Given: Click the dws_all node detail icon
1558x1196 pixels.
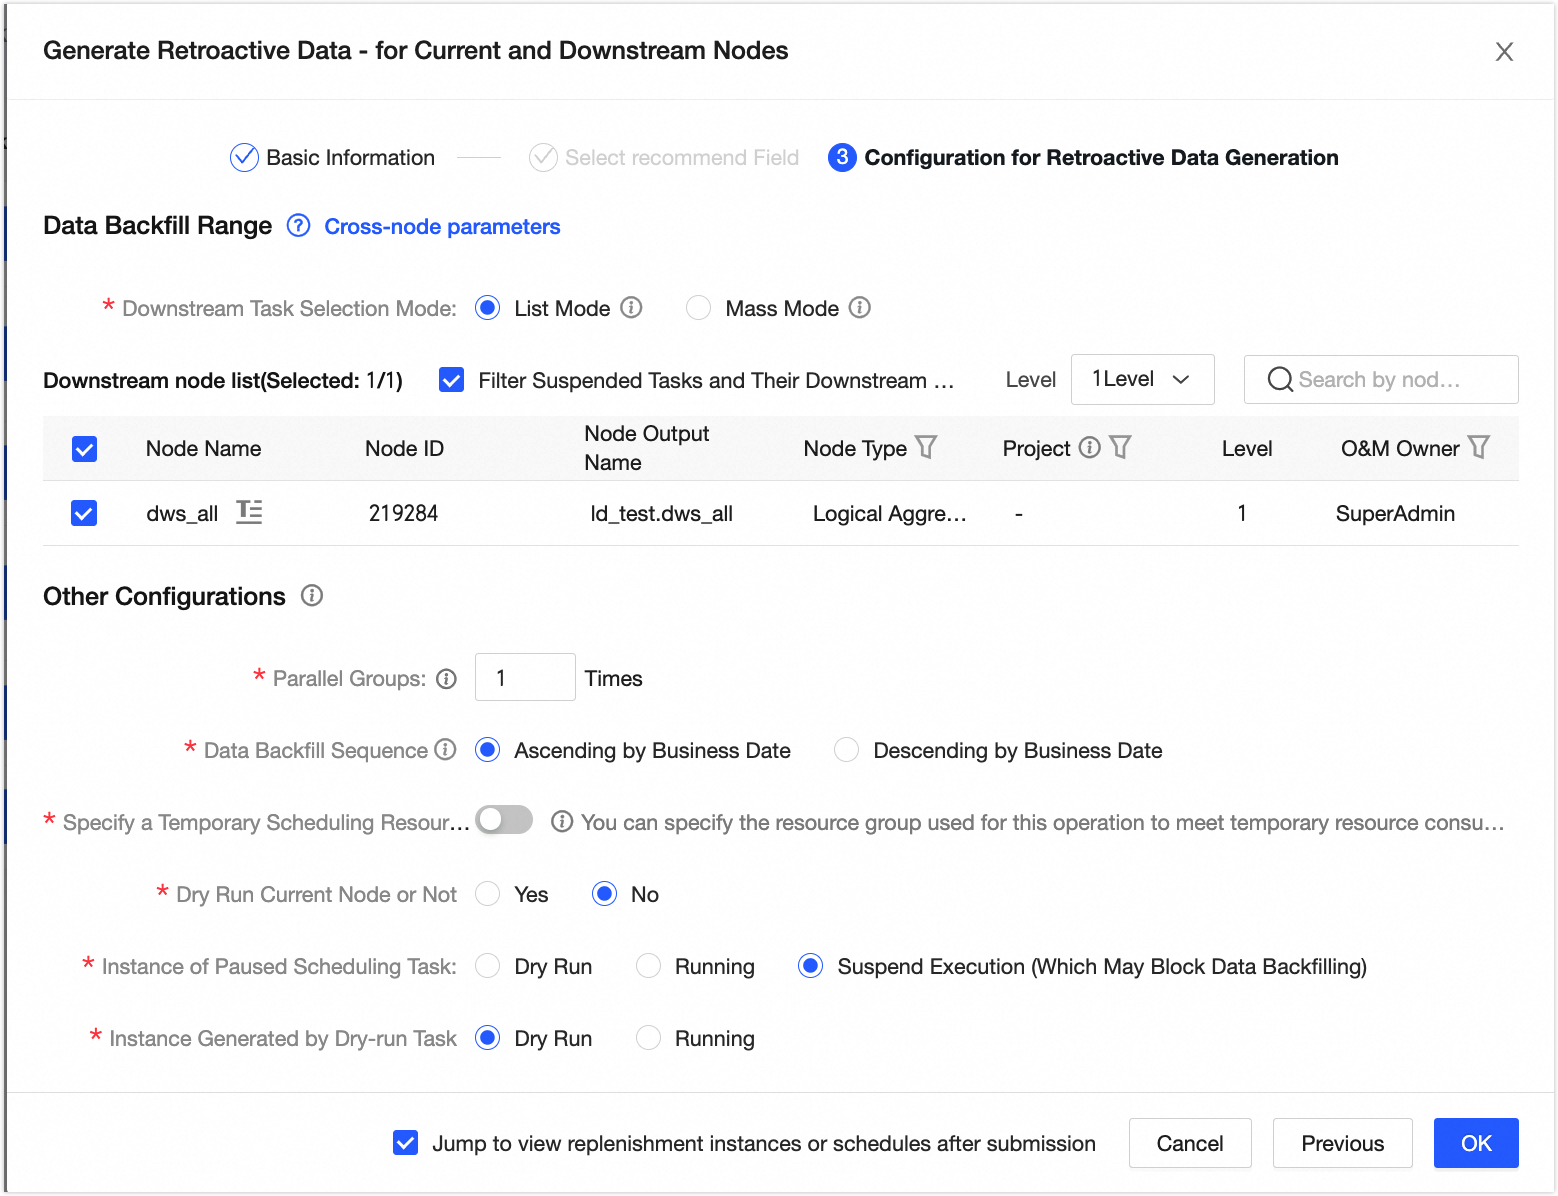Looking at the screenshot, I should (x=249, y=513).
